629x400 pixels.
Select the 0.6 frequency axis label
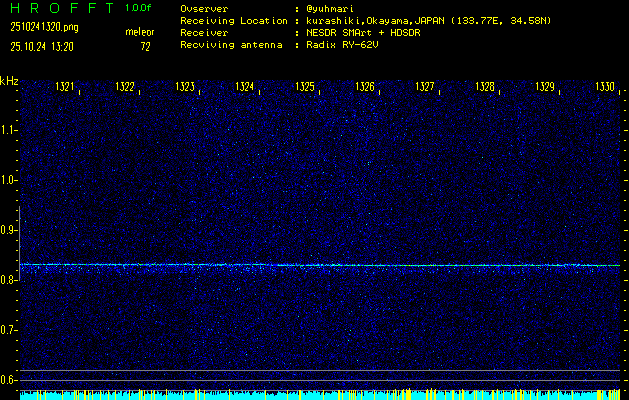tap(9, 380)
